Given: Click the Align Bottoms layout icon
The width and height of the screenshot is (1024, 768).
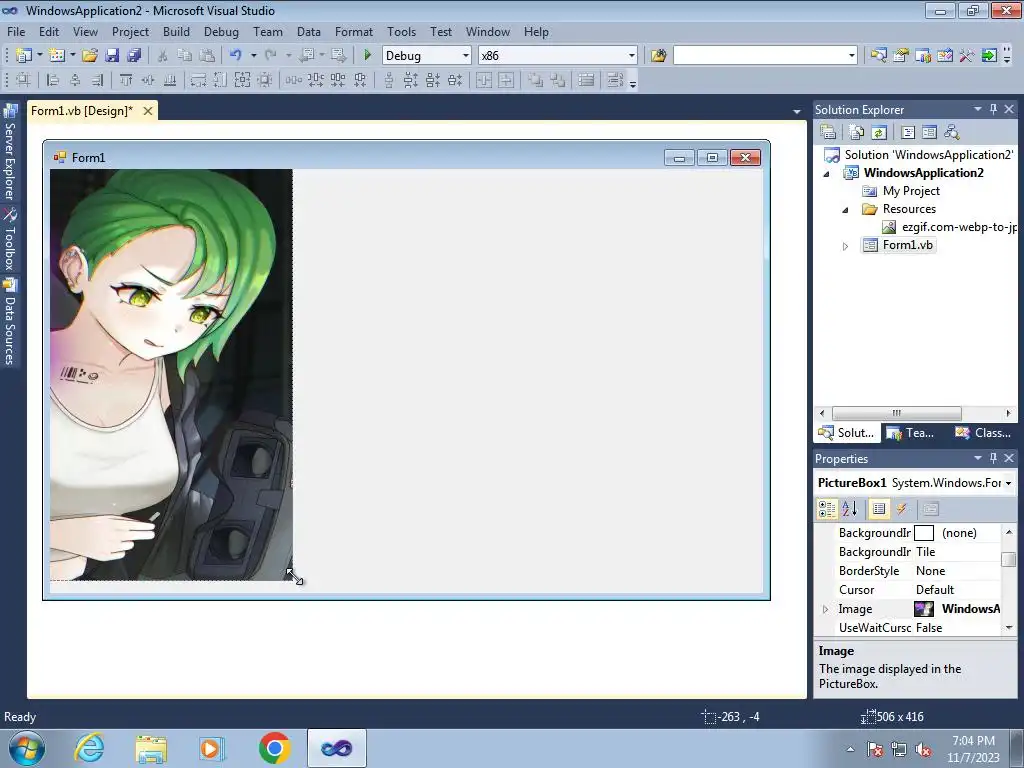Looking at the screenshot, I should point(170,80).
